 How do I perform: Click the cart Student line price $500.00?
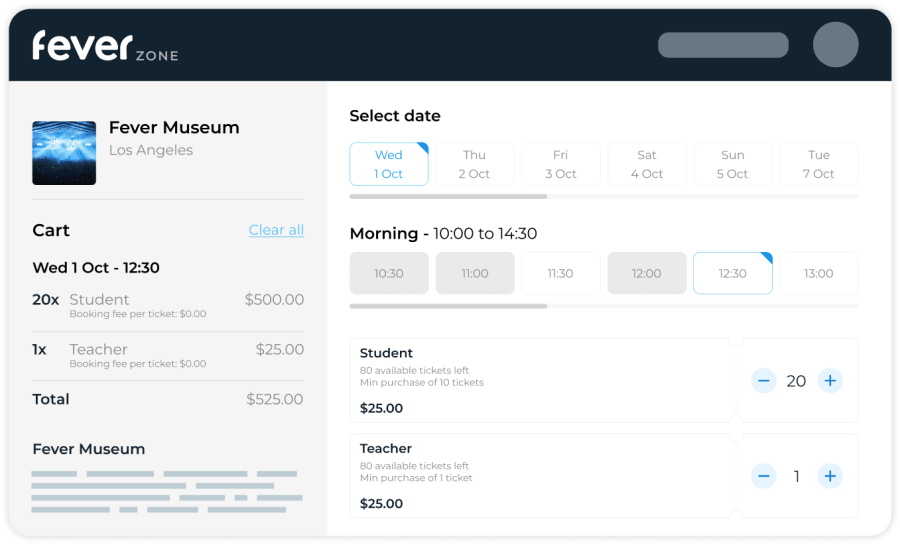tap(274, 299)
